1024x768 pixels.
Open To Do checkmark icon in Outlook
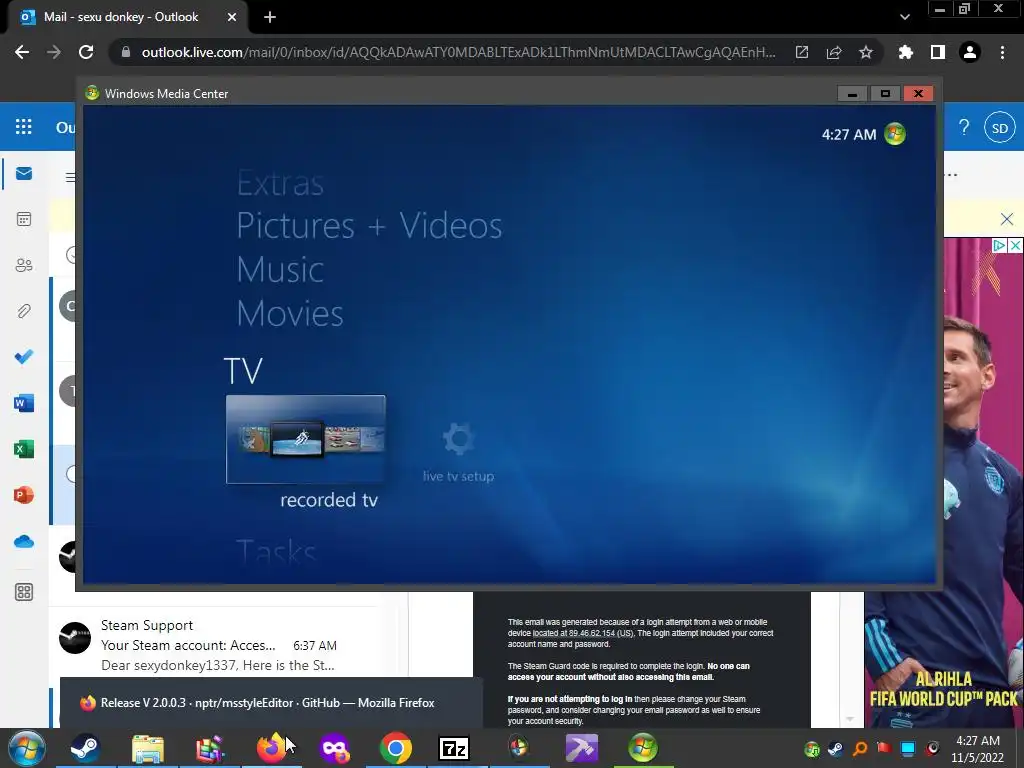coord(24,357)
